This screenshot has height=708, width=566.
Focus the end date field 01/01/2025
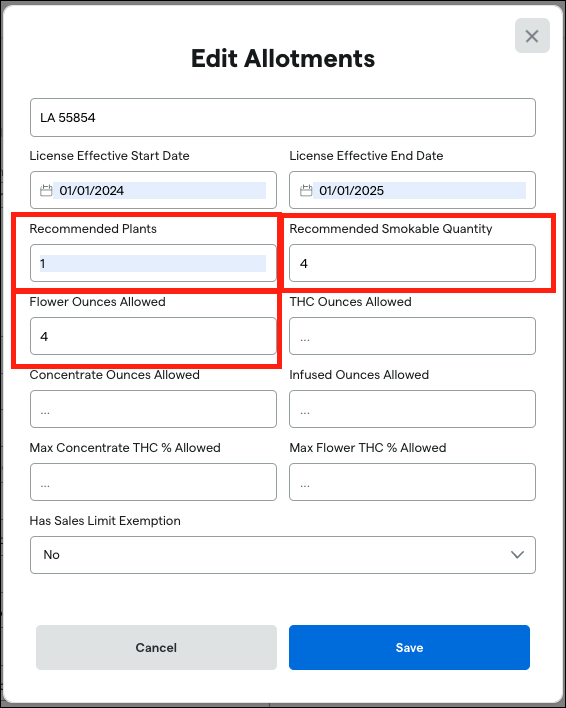tap(413, 190)
